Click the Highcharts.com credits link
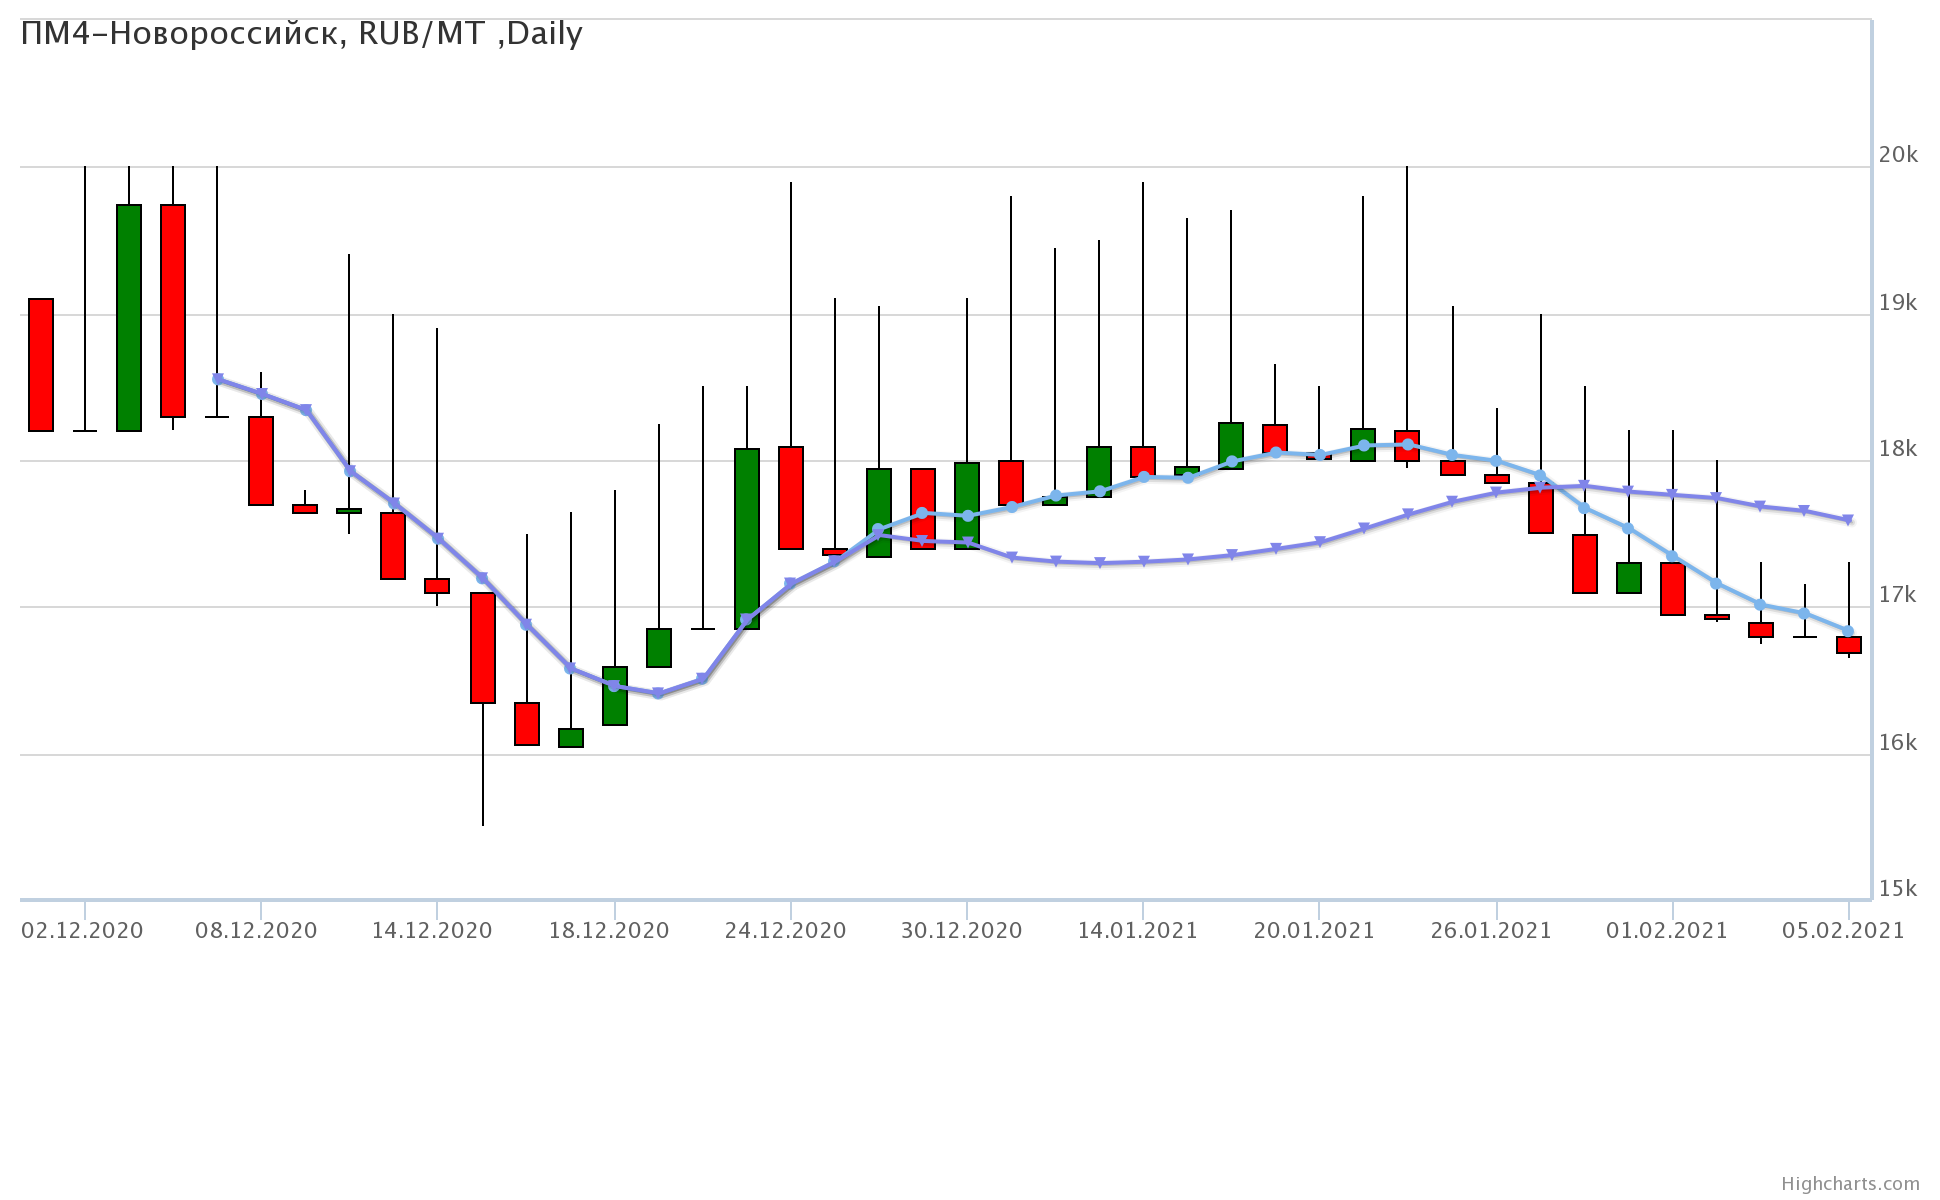Screen dimensions: 1940x1200 pyautogui.click(x=1850, y=1184)
